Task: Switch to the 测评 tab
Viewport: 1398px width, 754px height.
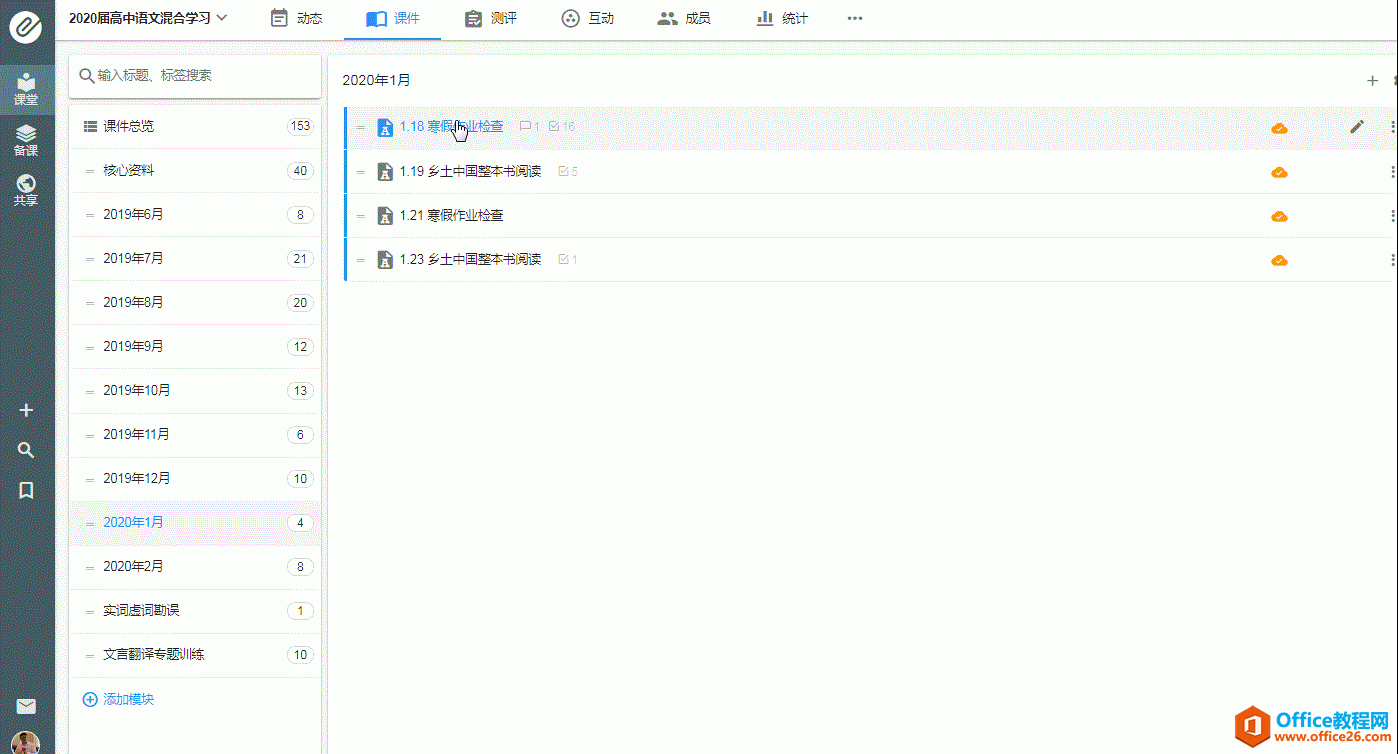Action: pos(491,18)
